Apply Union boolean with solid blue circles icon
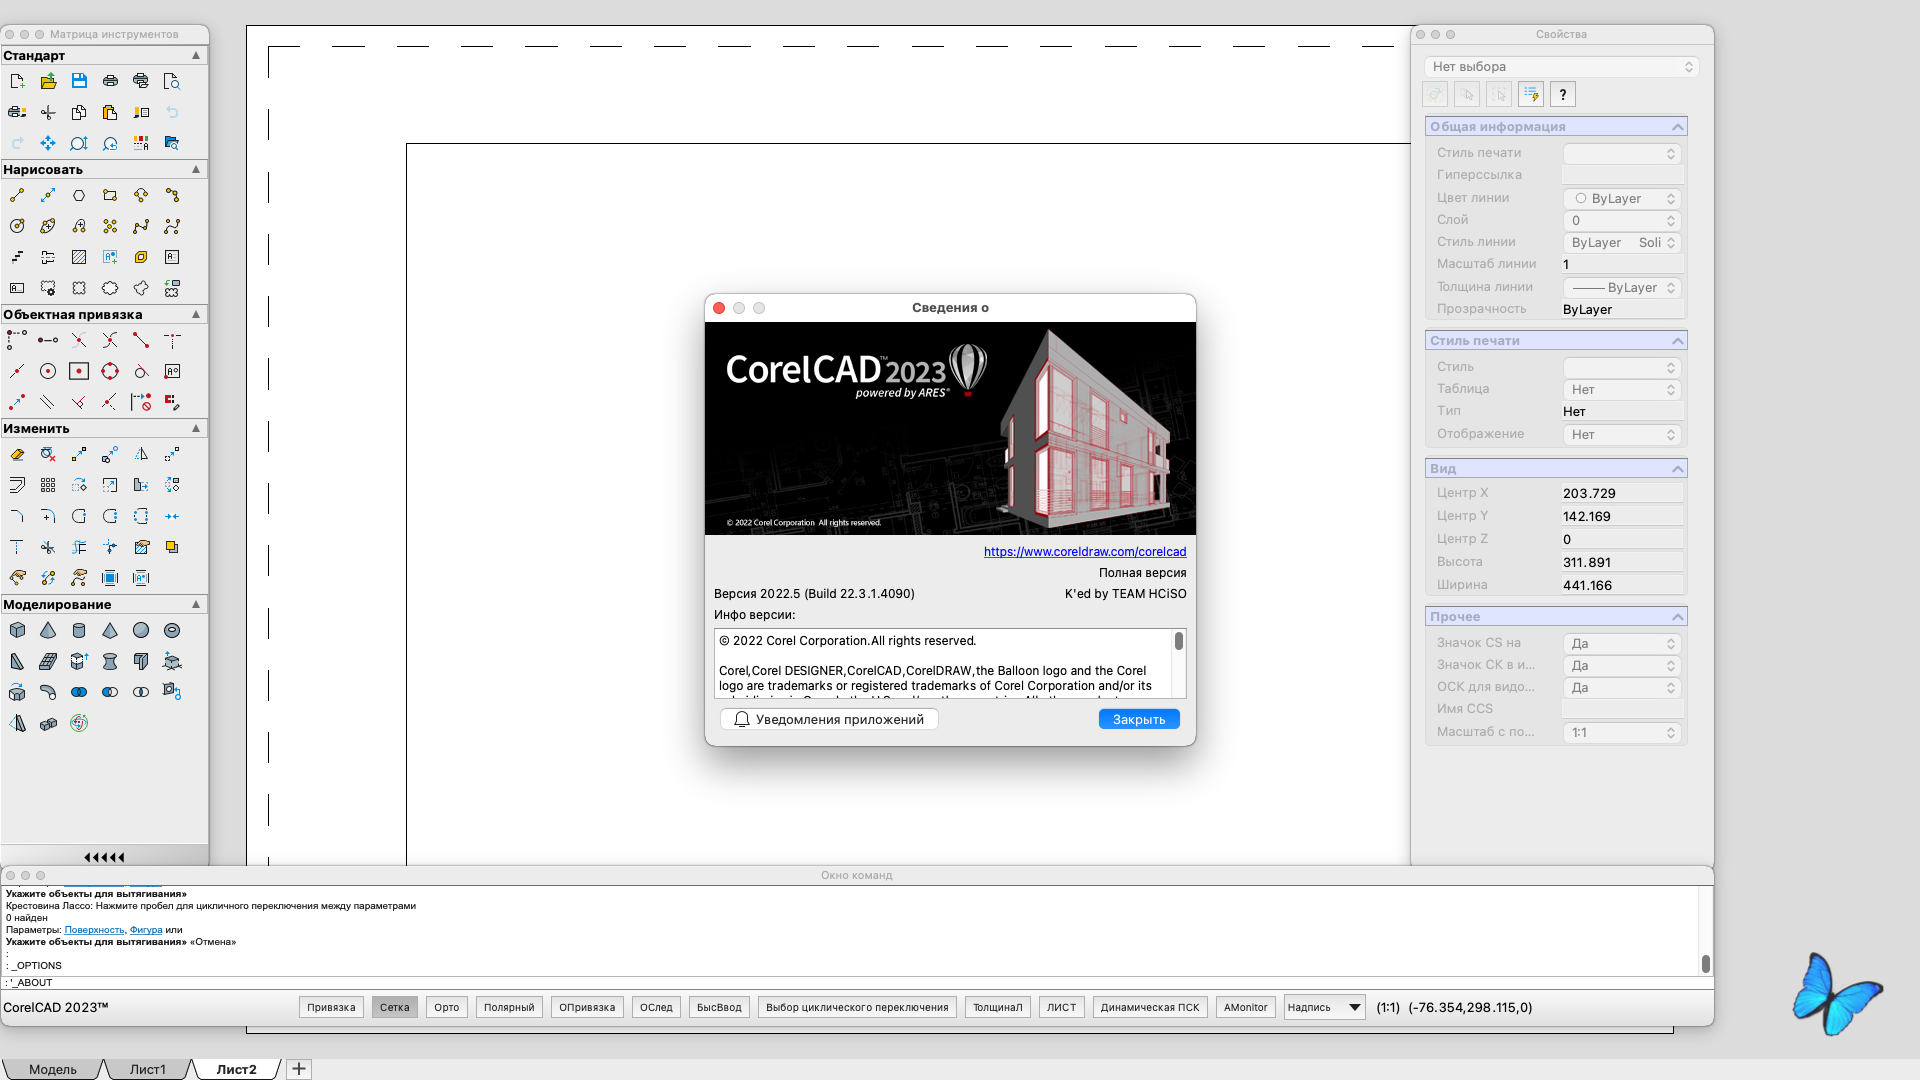 click(79, 692)
